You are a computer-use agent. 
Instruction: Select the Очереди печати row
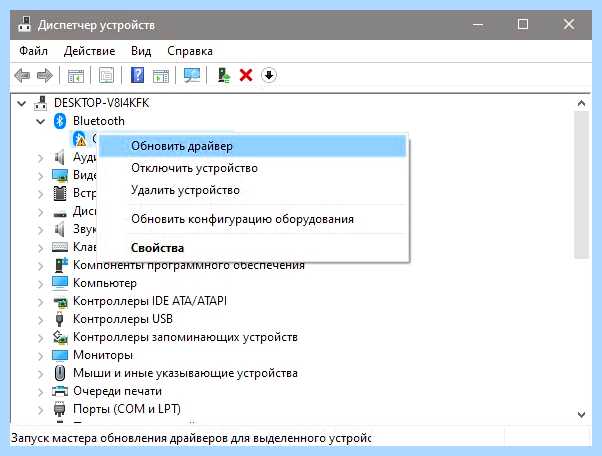coord(117,391)
